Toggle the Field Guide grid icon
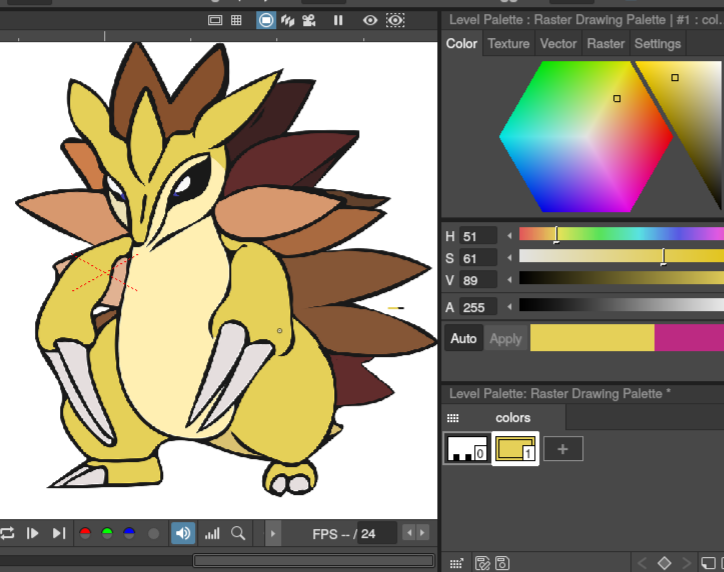Screen dimensions: 724x572 (x=236, y=20)
